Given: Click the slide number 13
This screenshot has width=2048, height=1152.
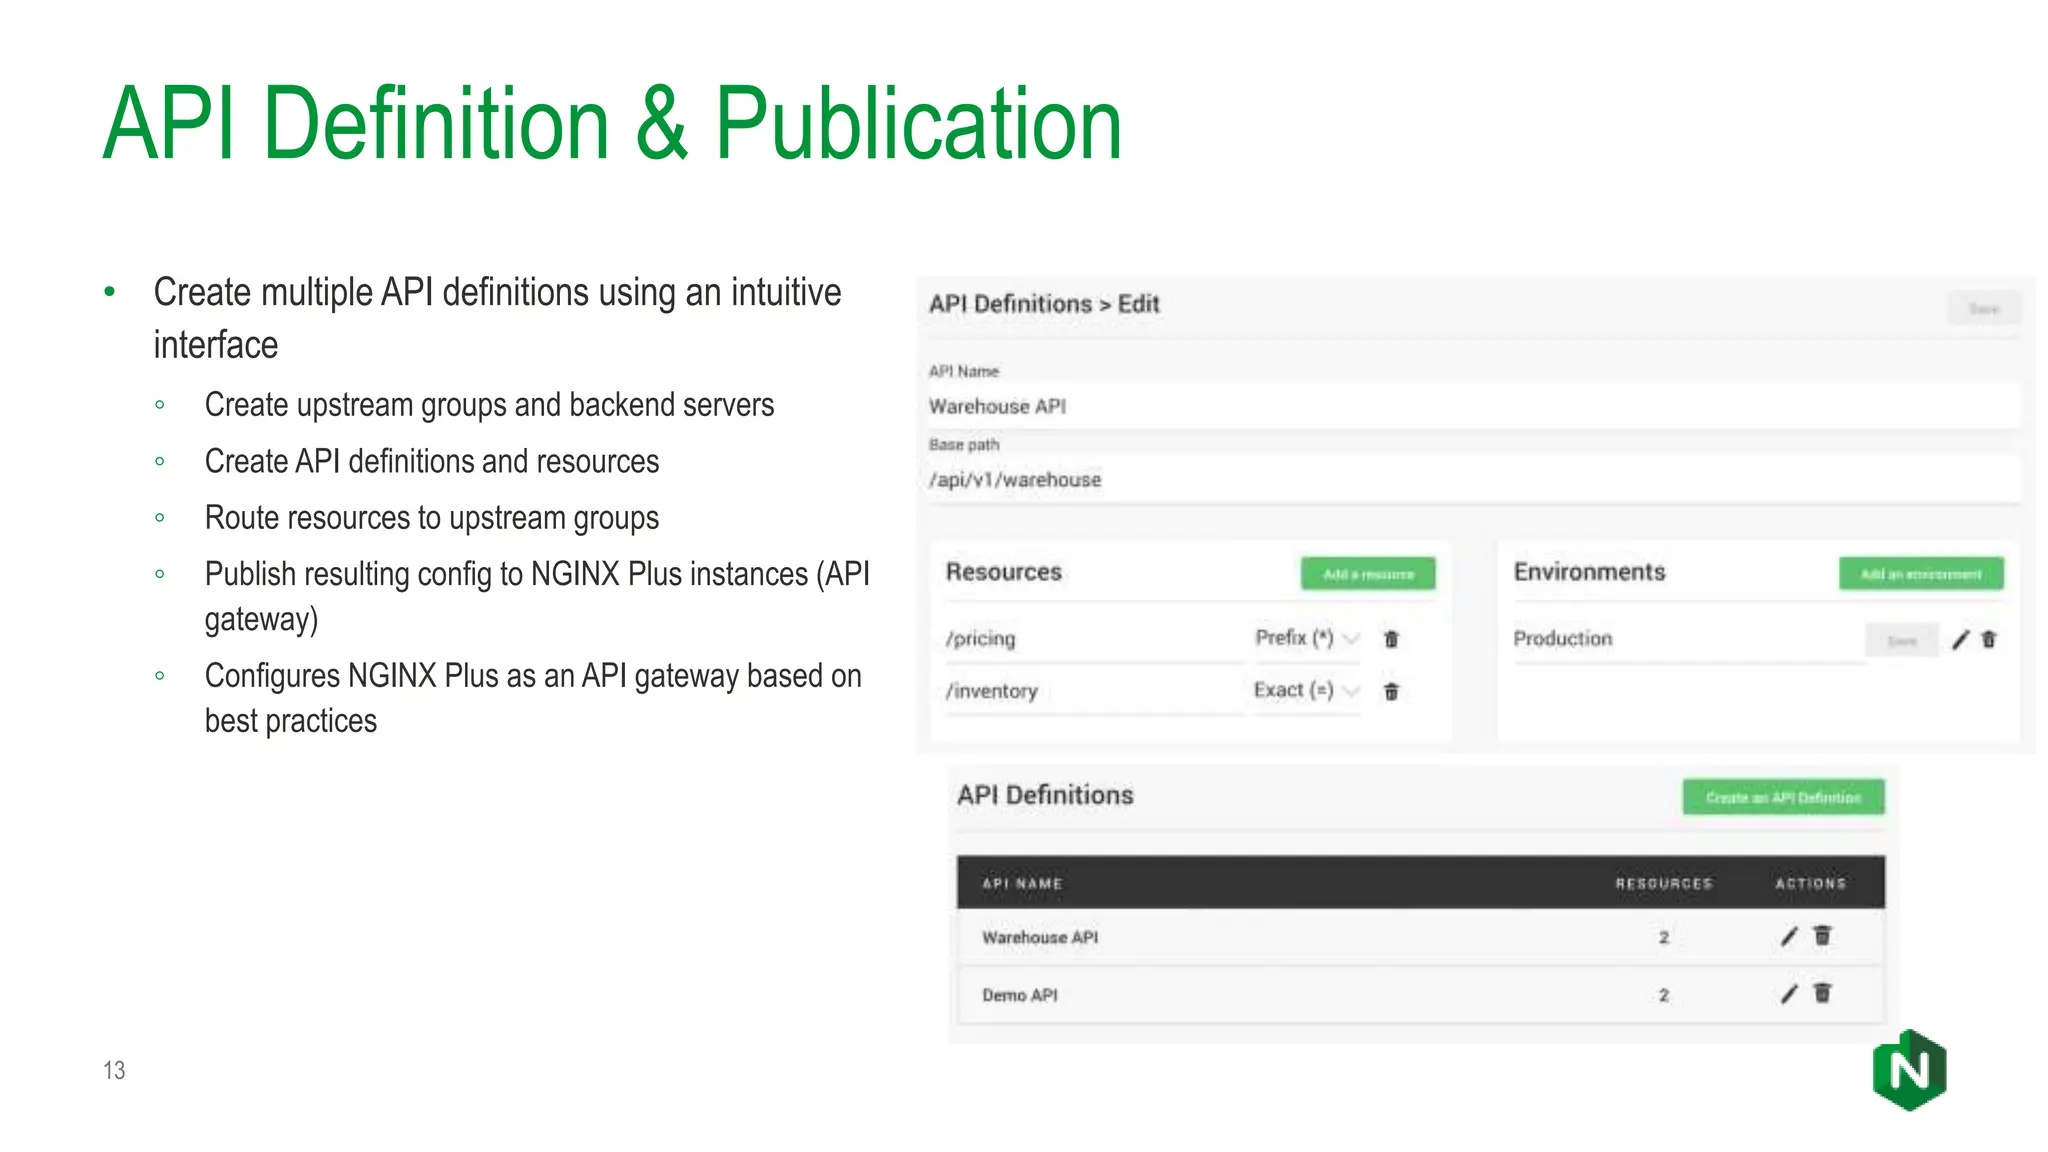Looking at the screenshot, I should pyautogui.click(x=114, y=1071).
